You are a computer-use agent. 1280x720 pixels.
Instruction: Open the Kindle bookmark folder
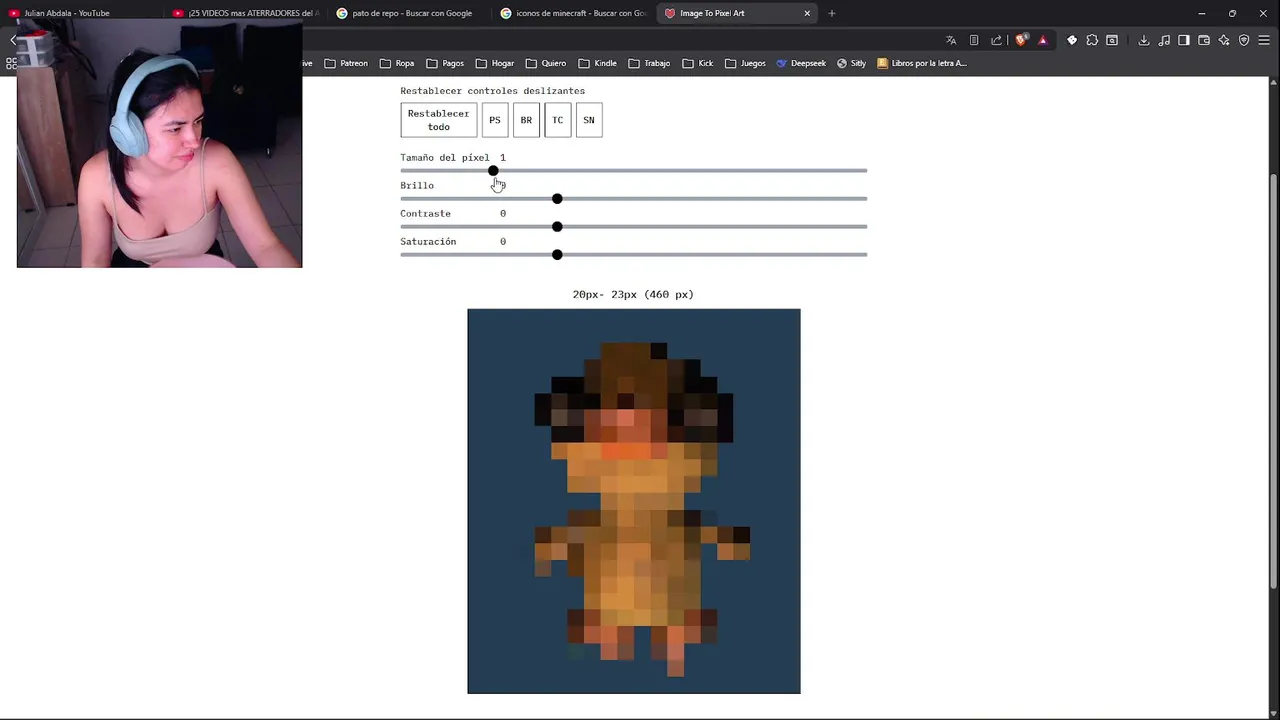(x=598, y=63)
